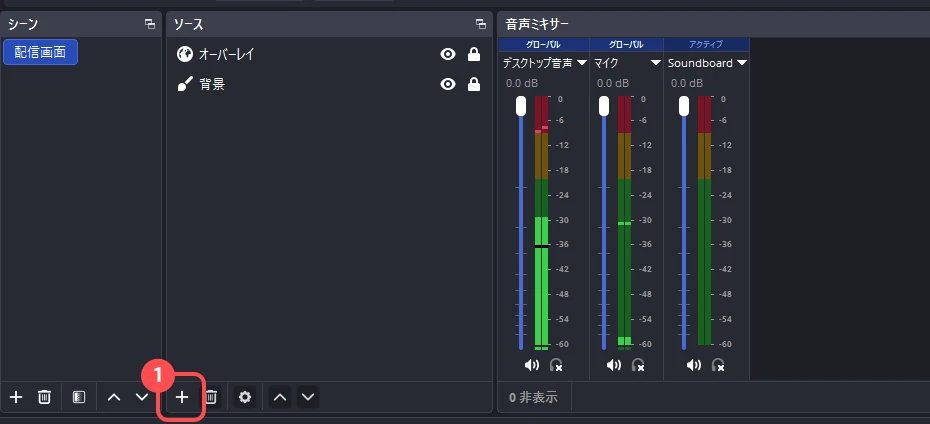The height and width of the screenshot is (424, 930).
Task: Toggle monitoring headphone for Soundboard
Action: (x=718, y=365)
